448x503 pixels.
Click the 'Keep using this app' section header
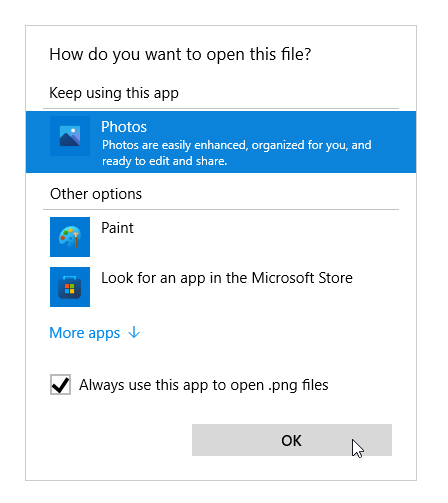click(x=114, y=93)
